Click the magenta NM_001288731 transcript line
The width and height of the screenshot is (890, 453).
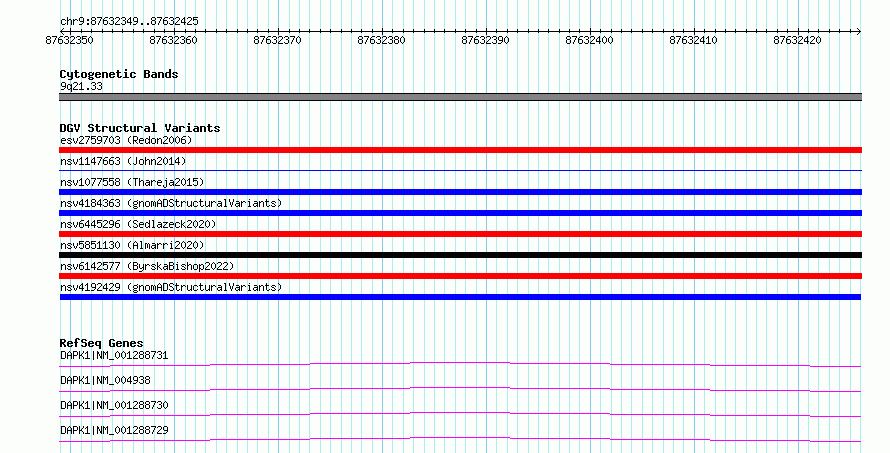click(x=460, y=364)
